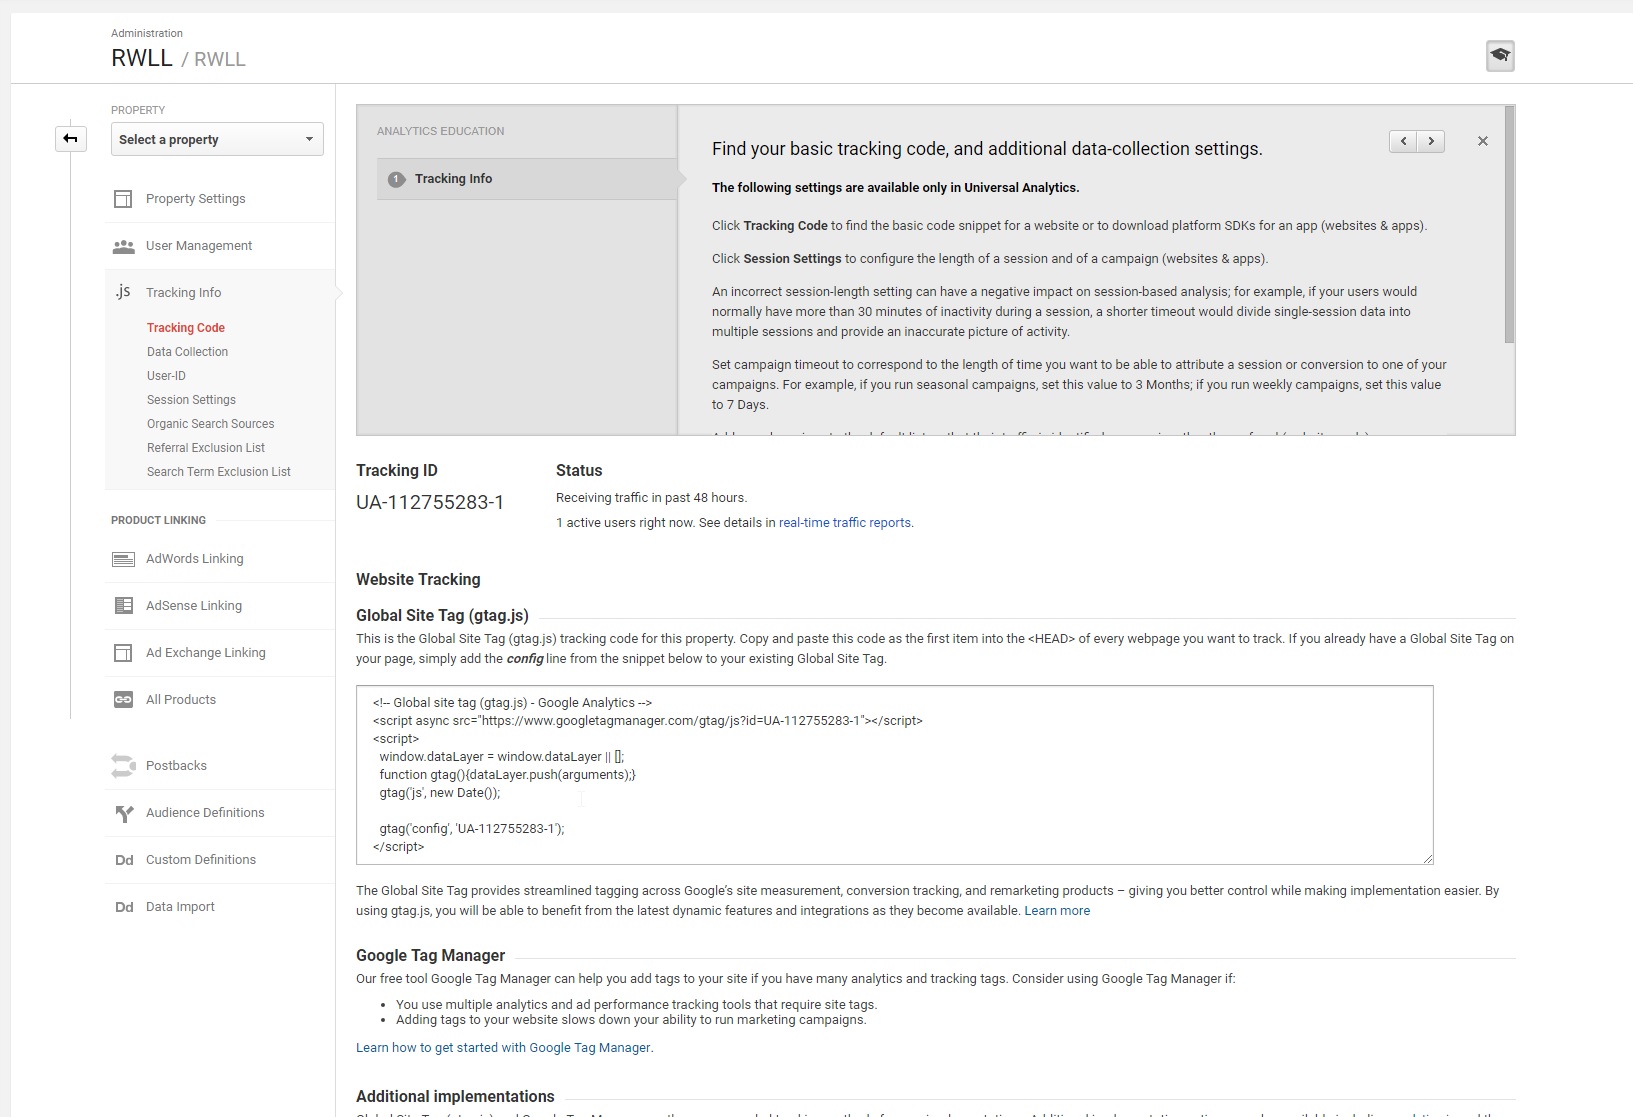Click the education panel scrollbar
1633x1117 pixels.
1509,225
